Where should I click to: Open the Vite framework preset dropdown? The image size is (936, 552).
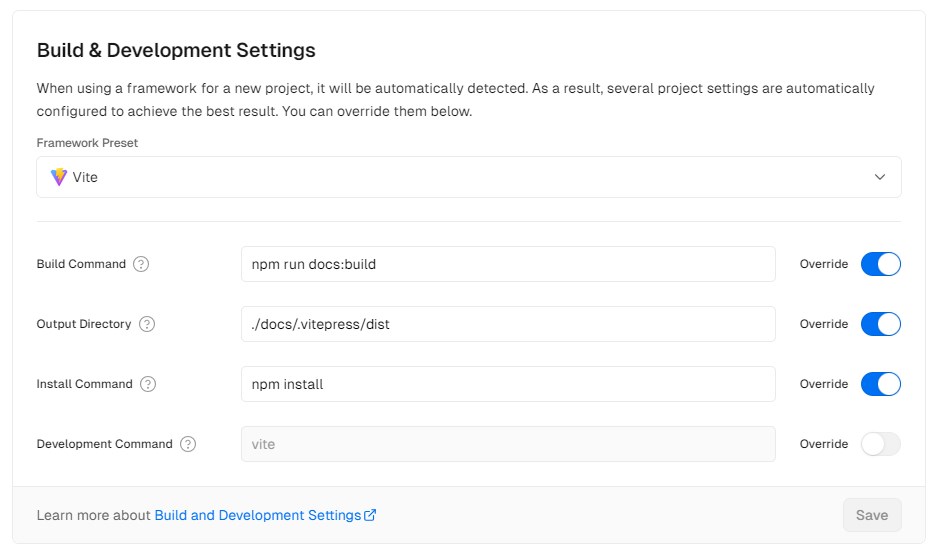(x=469, y=177)
